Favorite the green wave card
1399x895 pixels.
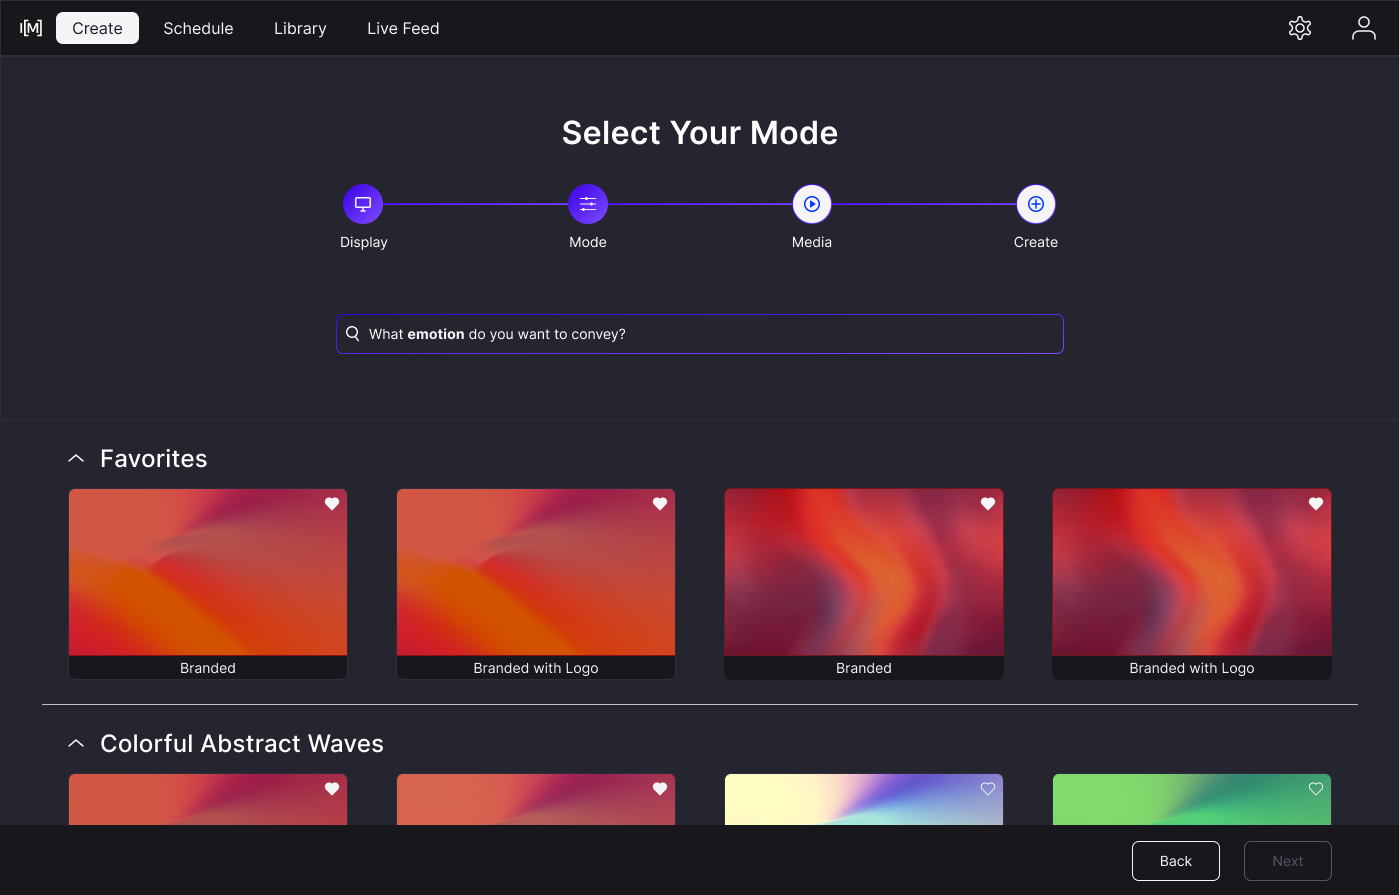1316,789
